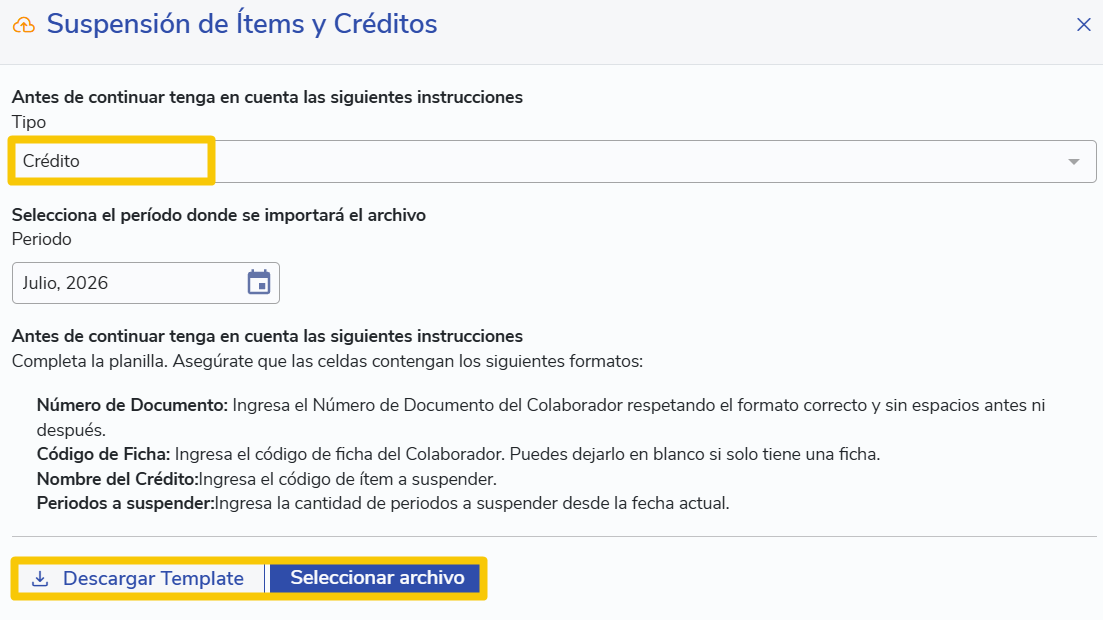This screenshot has height=620, width=1103.
Task: Click the cloud upload icon beside the title
Action: point(24,25)
